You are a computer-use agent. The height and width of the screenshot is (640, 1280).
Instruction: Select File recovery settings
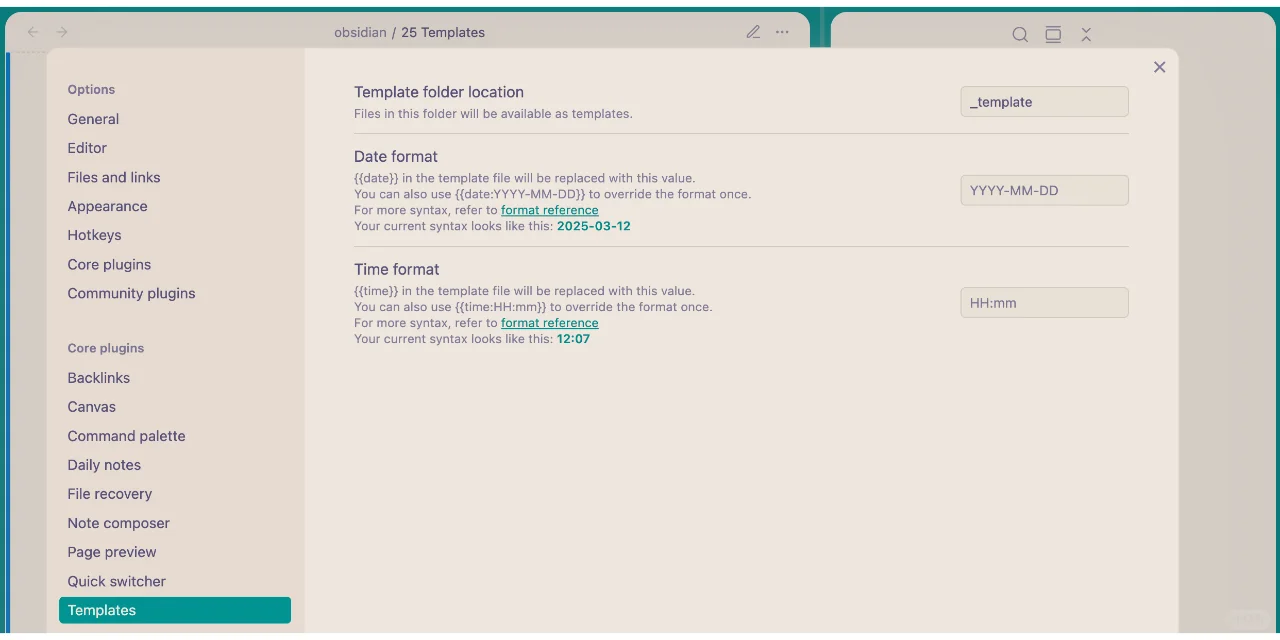coord(175,494)
